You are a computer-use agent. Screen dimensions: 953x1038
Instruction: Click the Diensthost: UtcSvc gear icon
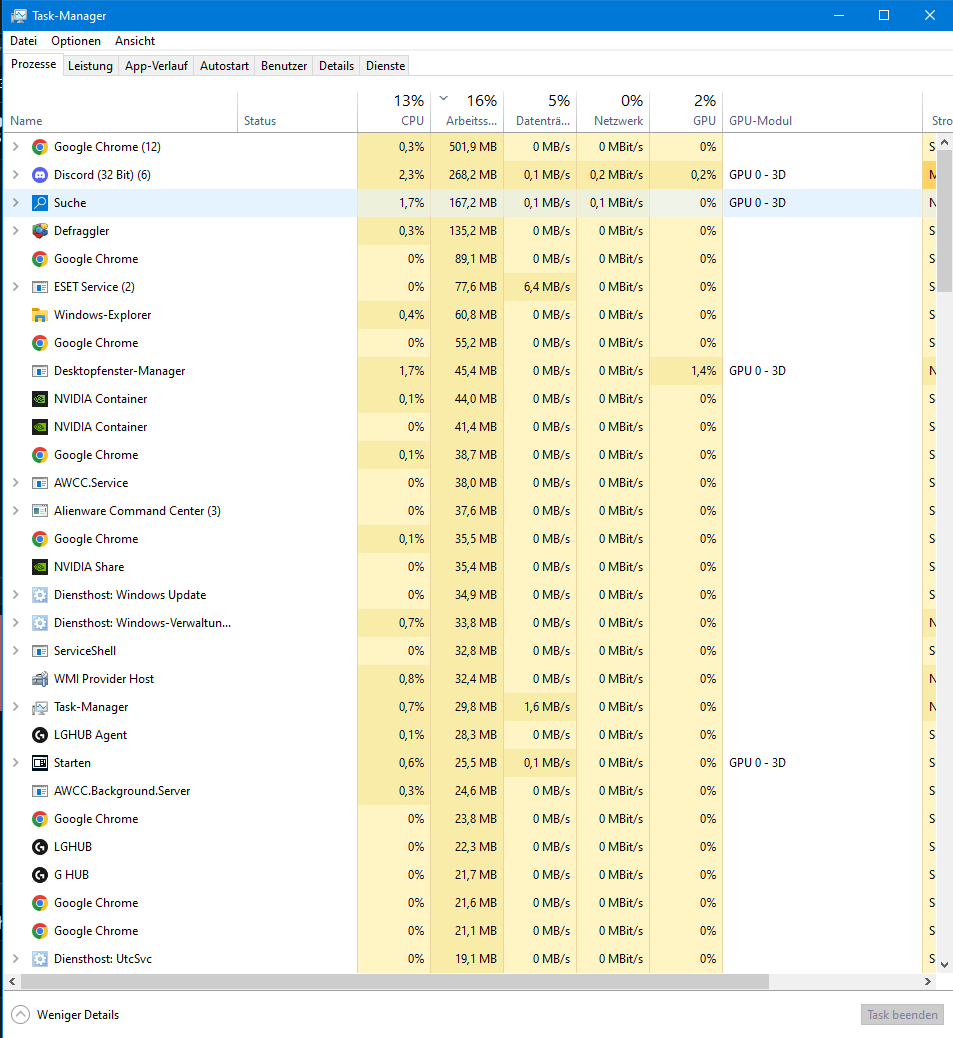[40, 959]
